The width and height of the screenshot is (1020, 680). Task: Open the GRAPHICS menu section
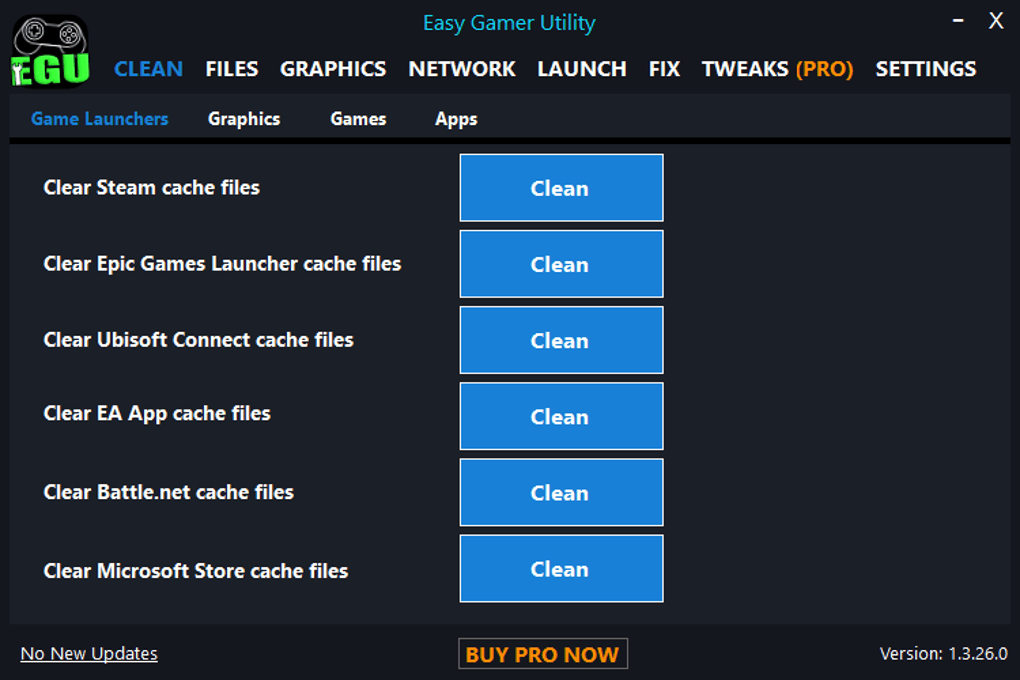[333, 69]
